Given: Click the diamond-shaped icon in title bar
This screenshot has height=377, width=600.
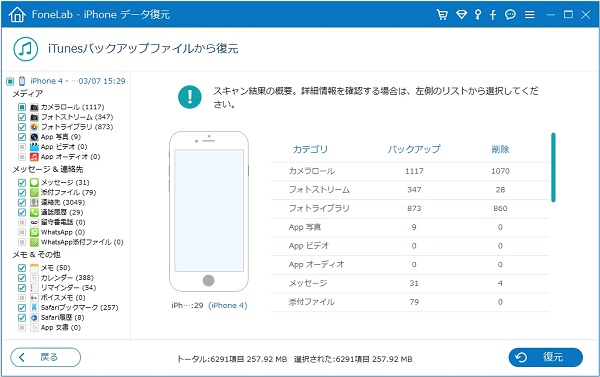Looking at the screenshot, I should point(461,15).
